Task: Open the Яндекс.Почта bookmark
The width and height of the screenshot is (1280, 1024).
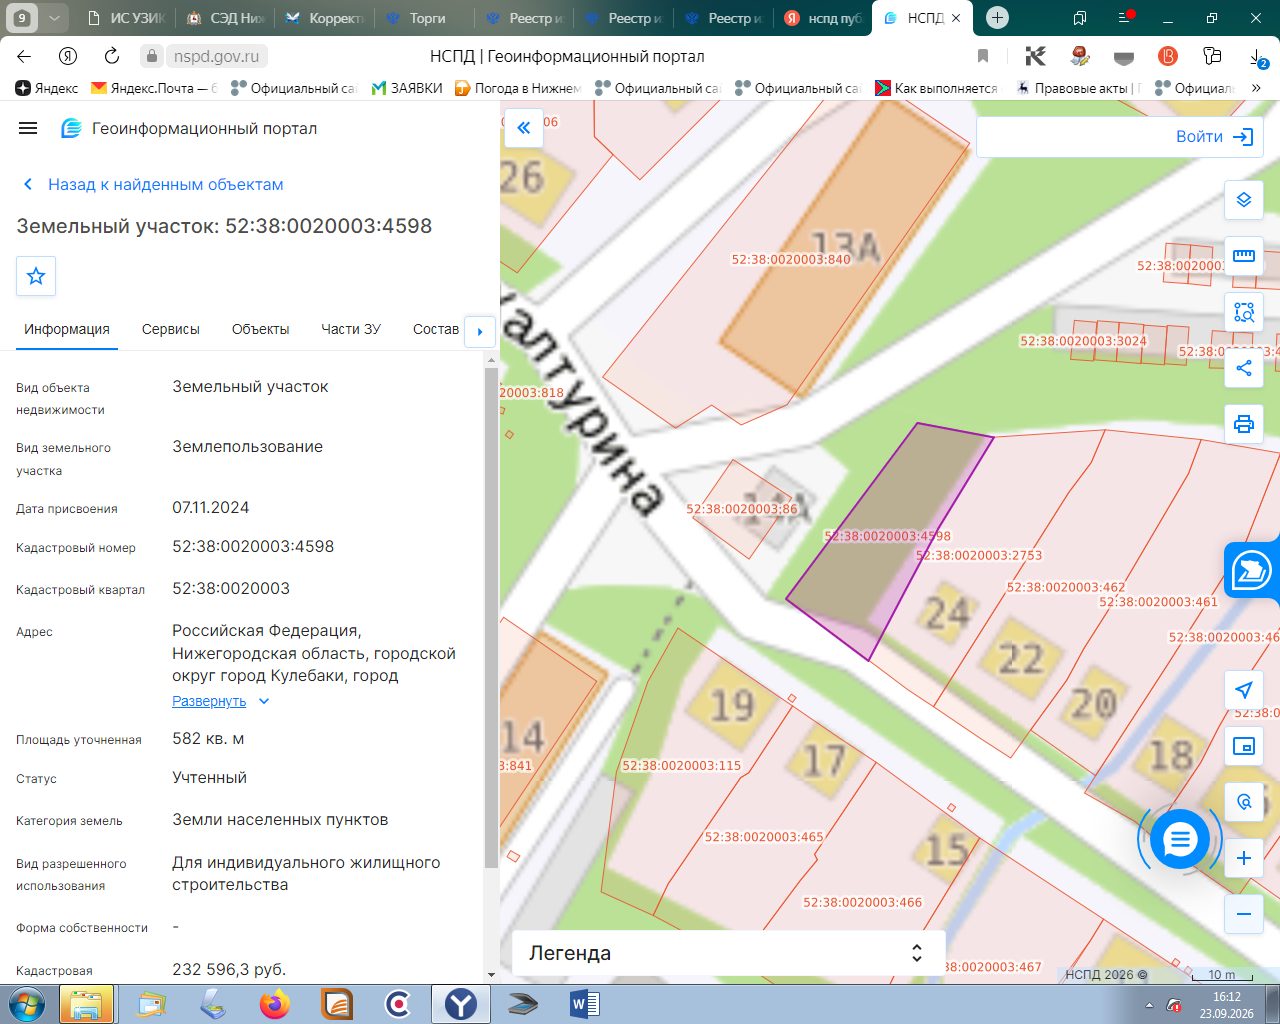Action: [x=154, y=88]
